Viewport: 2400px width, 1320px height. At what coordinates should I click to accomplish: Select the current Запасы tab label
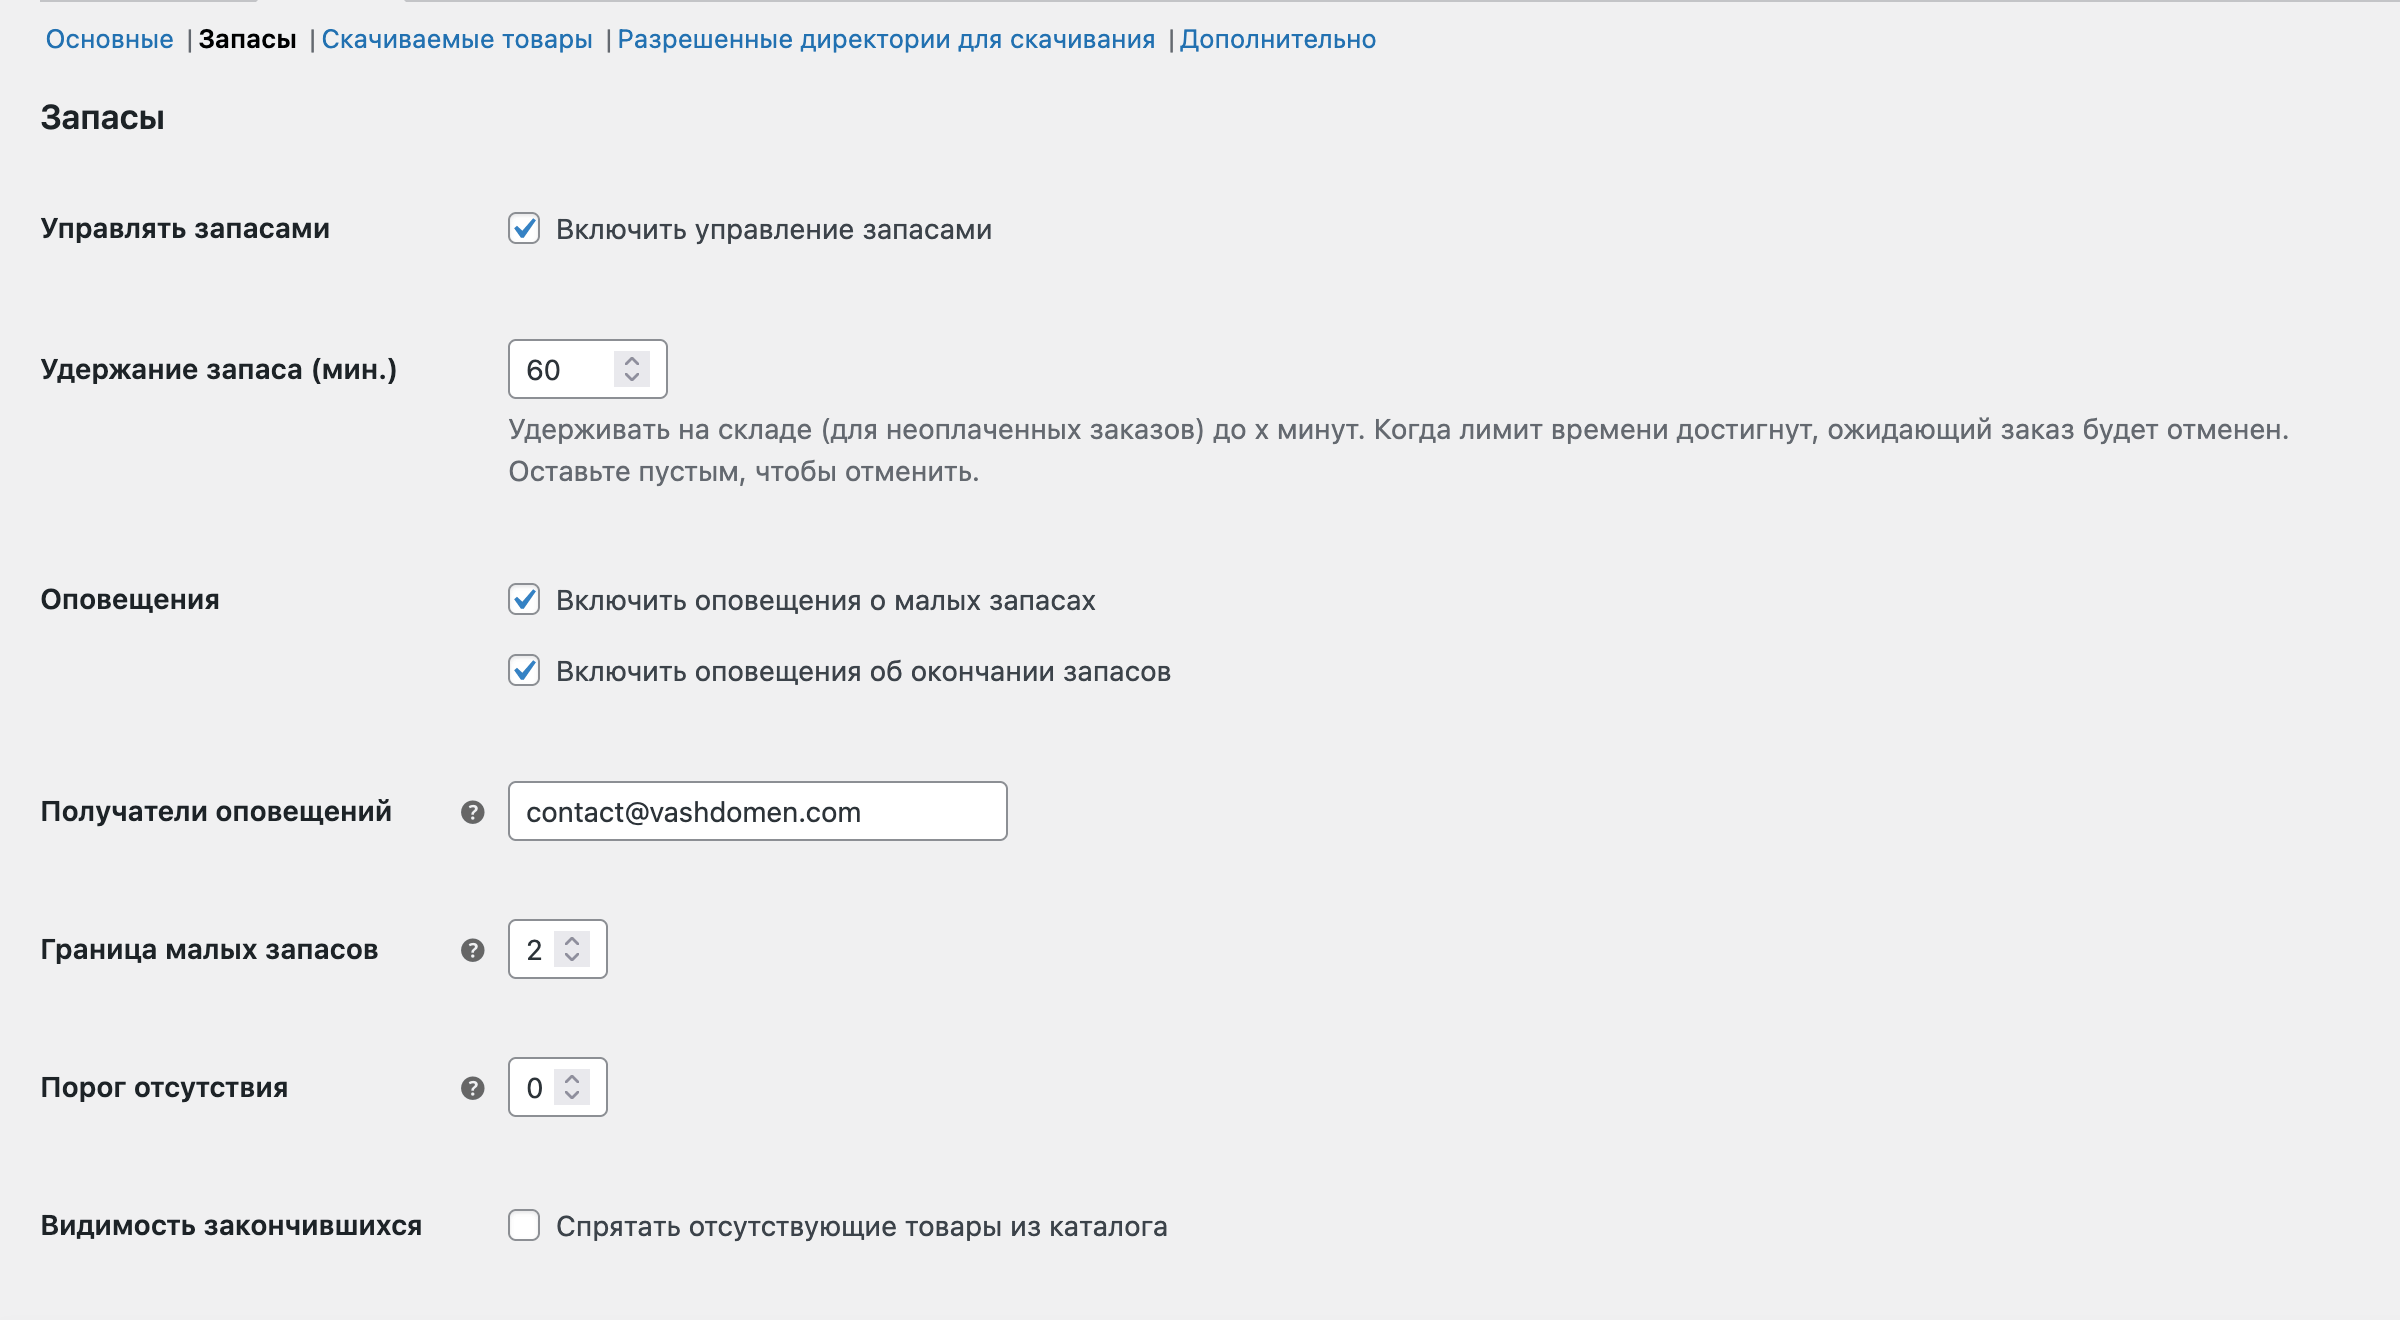247,40
